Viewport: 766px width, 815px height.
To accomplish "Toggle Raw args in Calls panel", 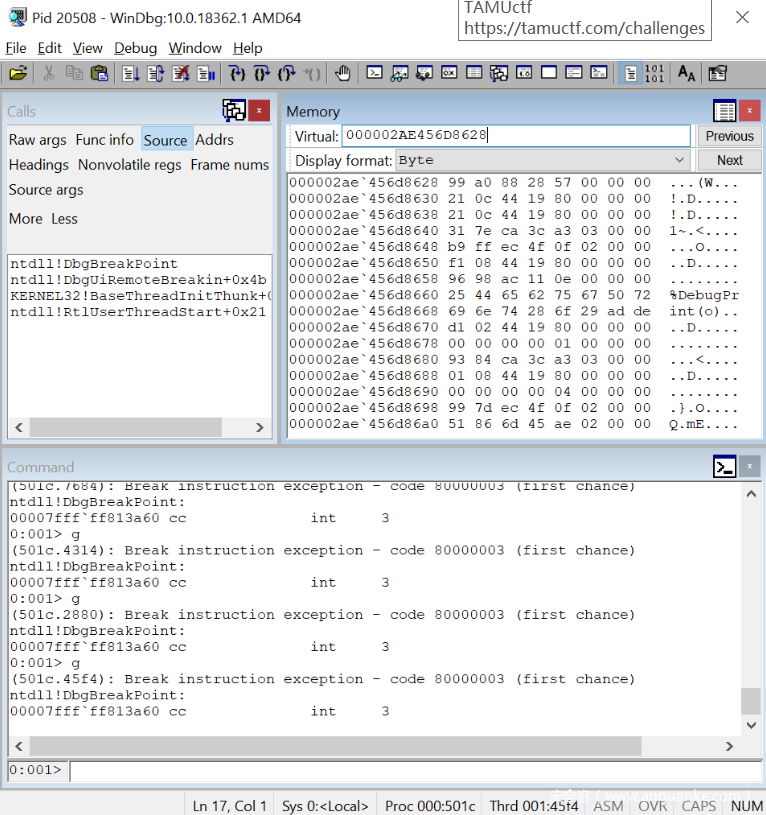I will 38,140.
